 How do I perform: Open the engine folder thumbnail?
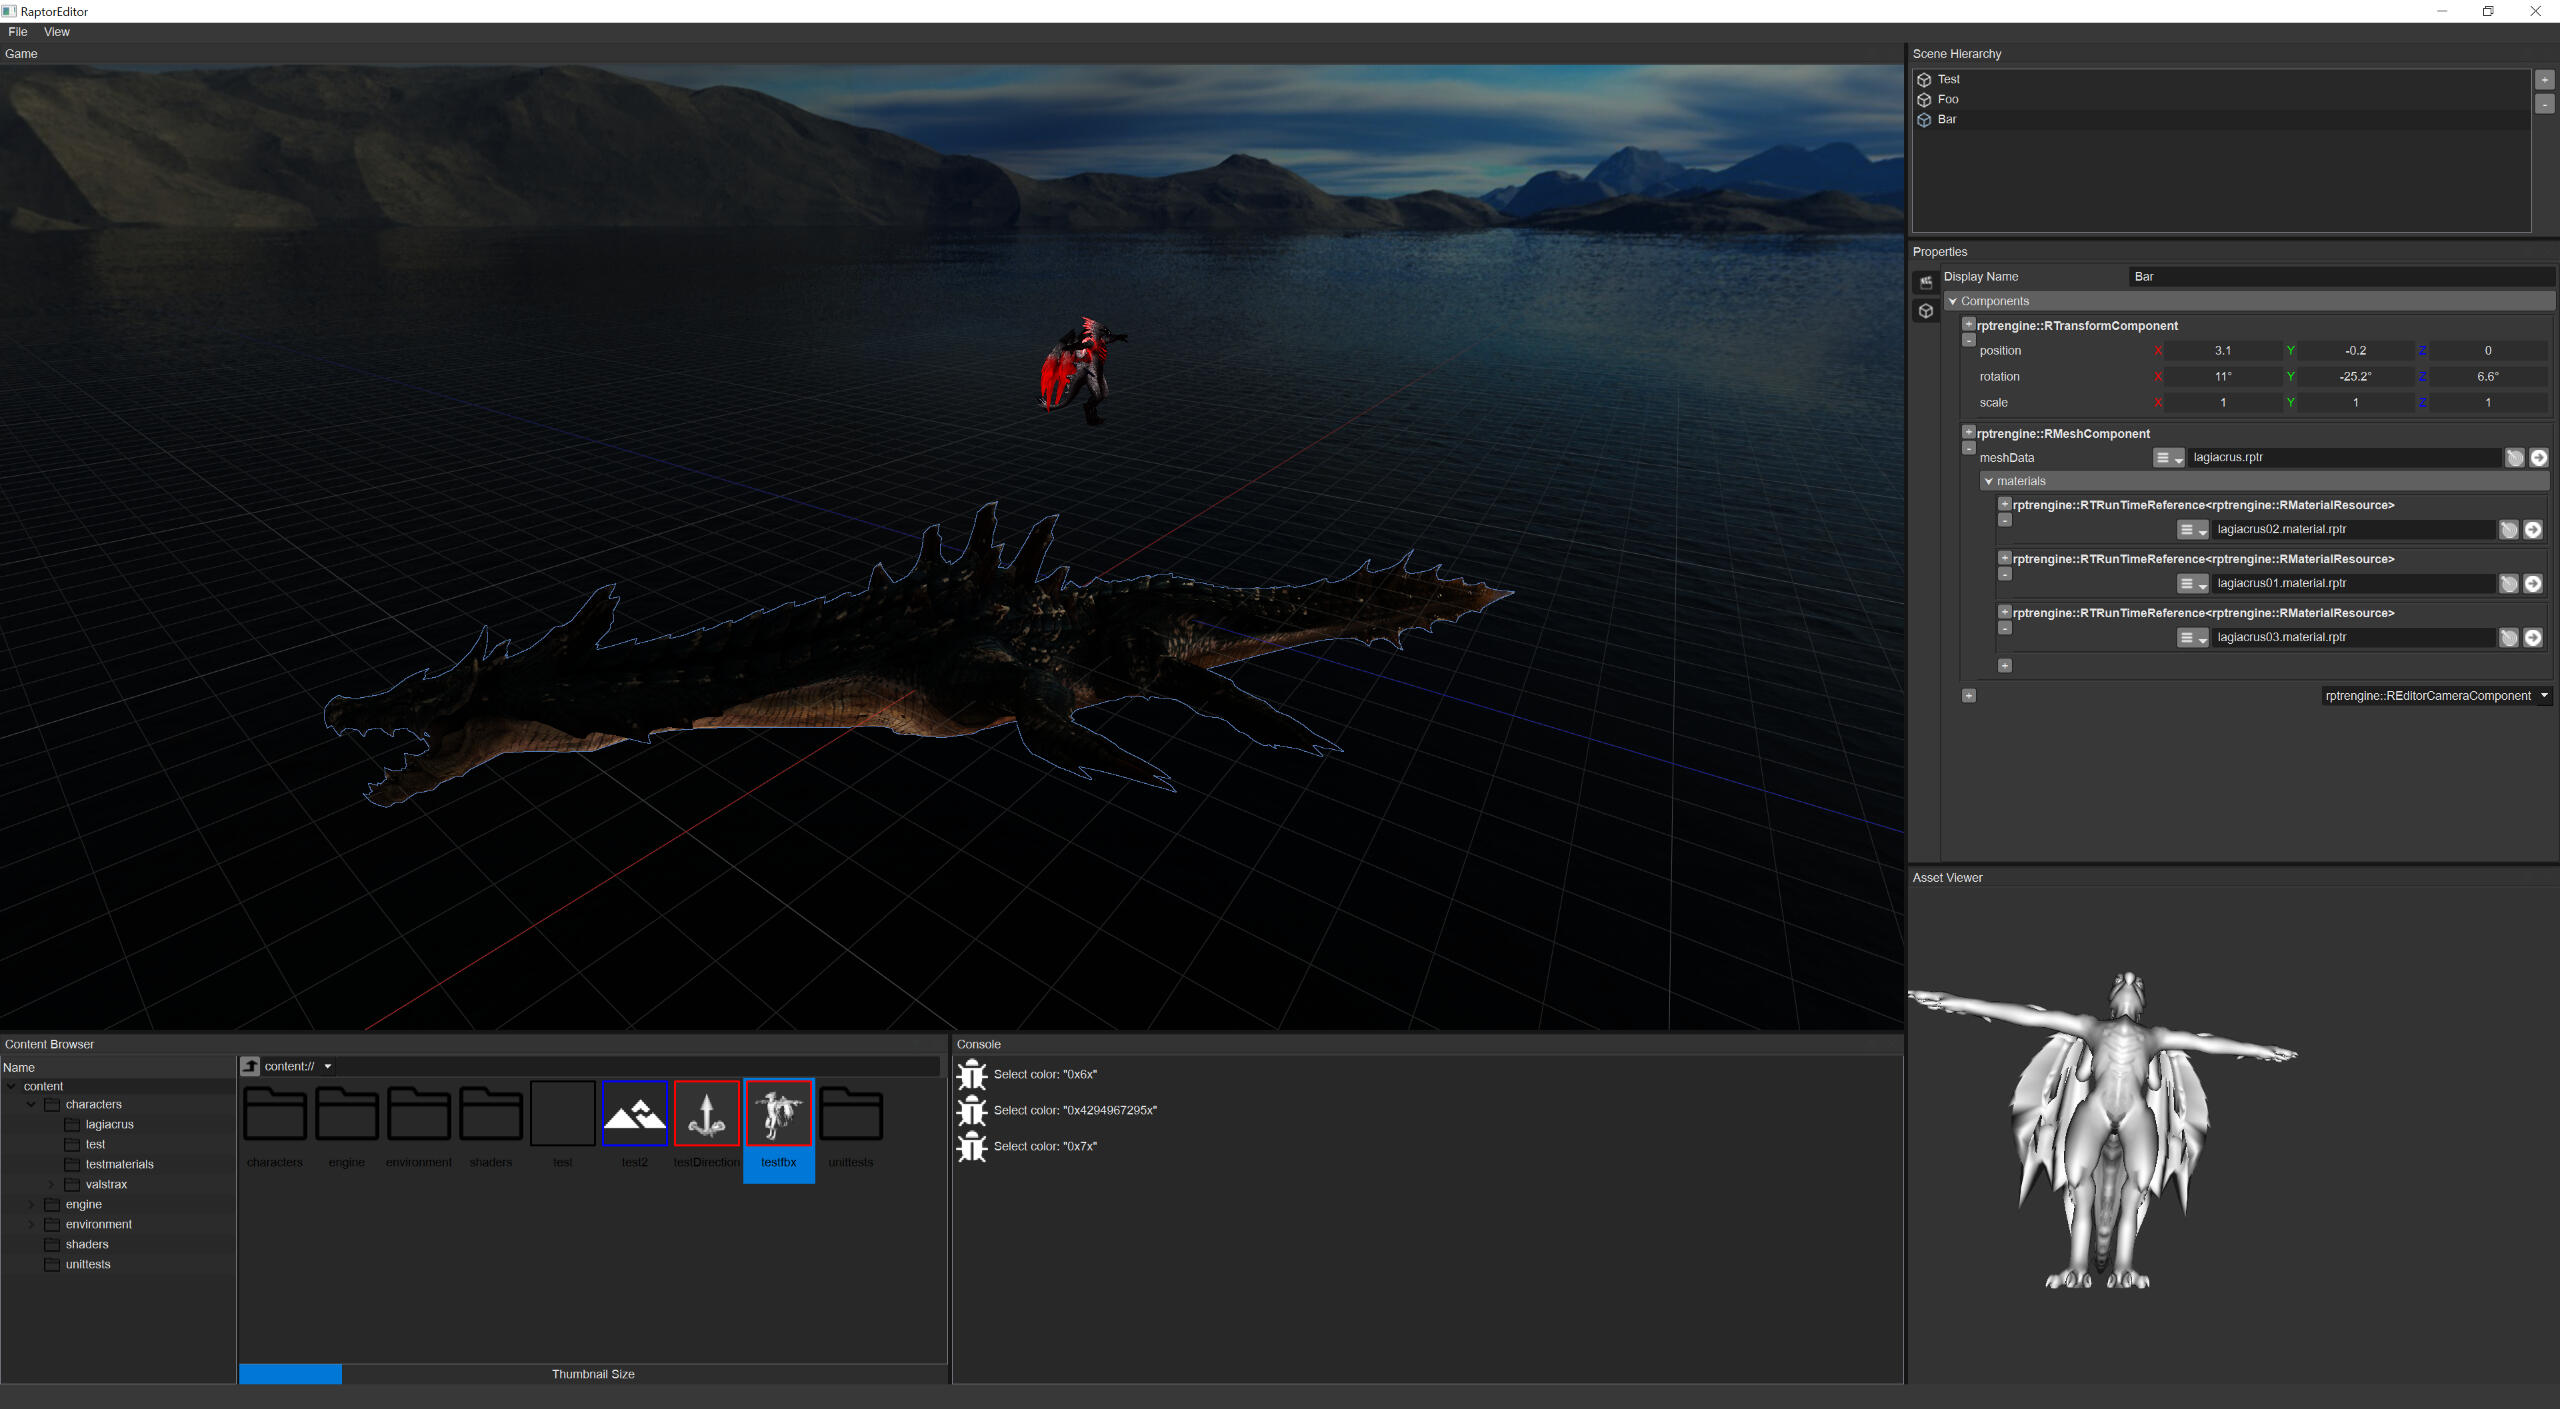click(x=347, y=1125)
